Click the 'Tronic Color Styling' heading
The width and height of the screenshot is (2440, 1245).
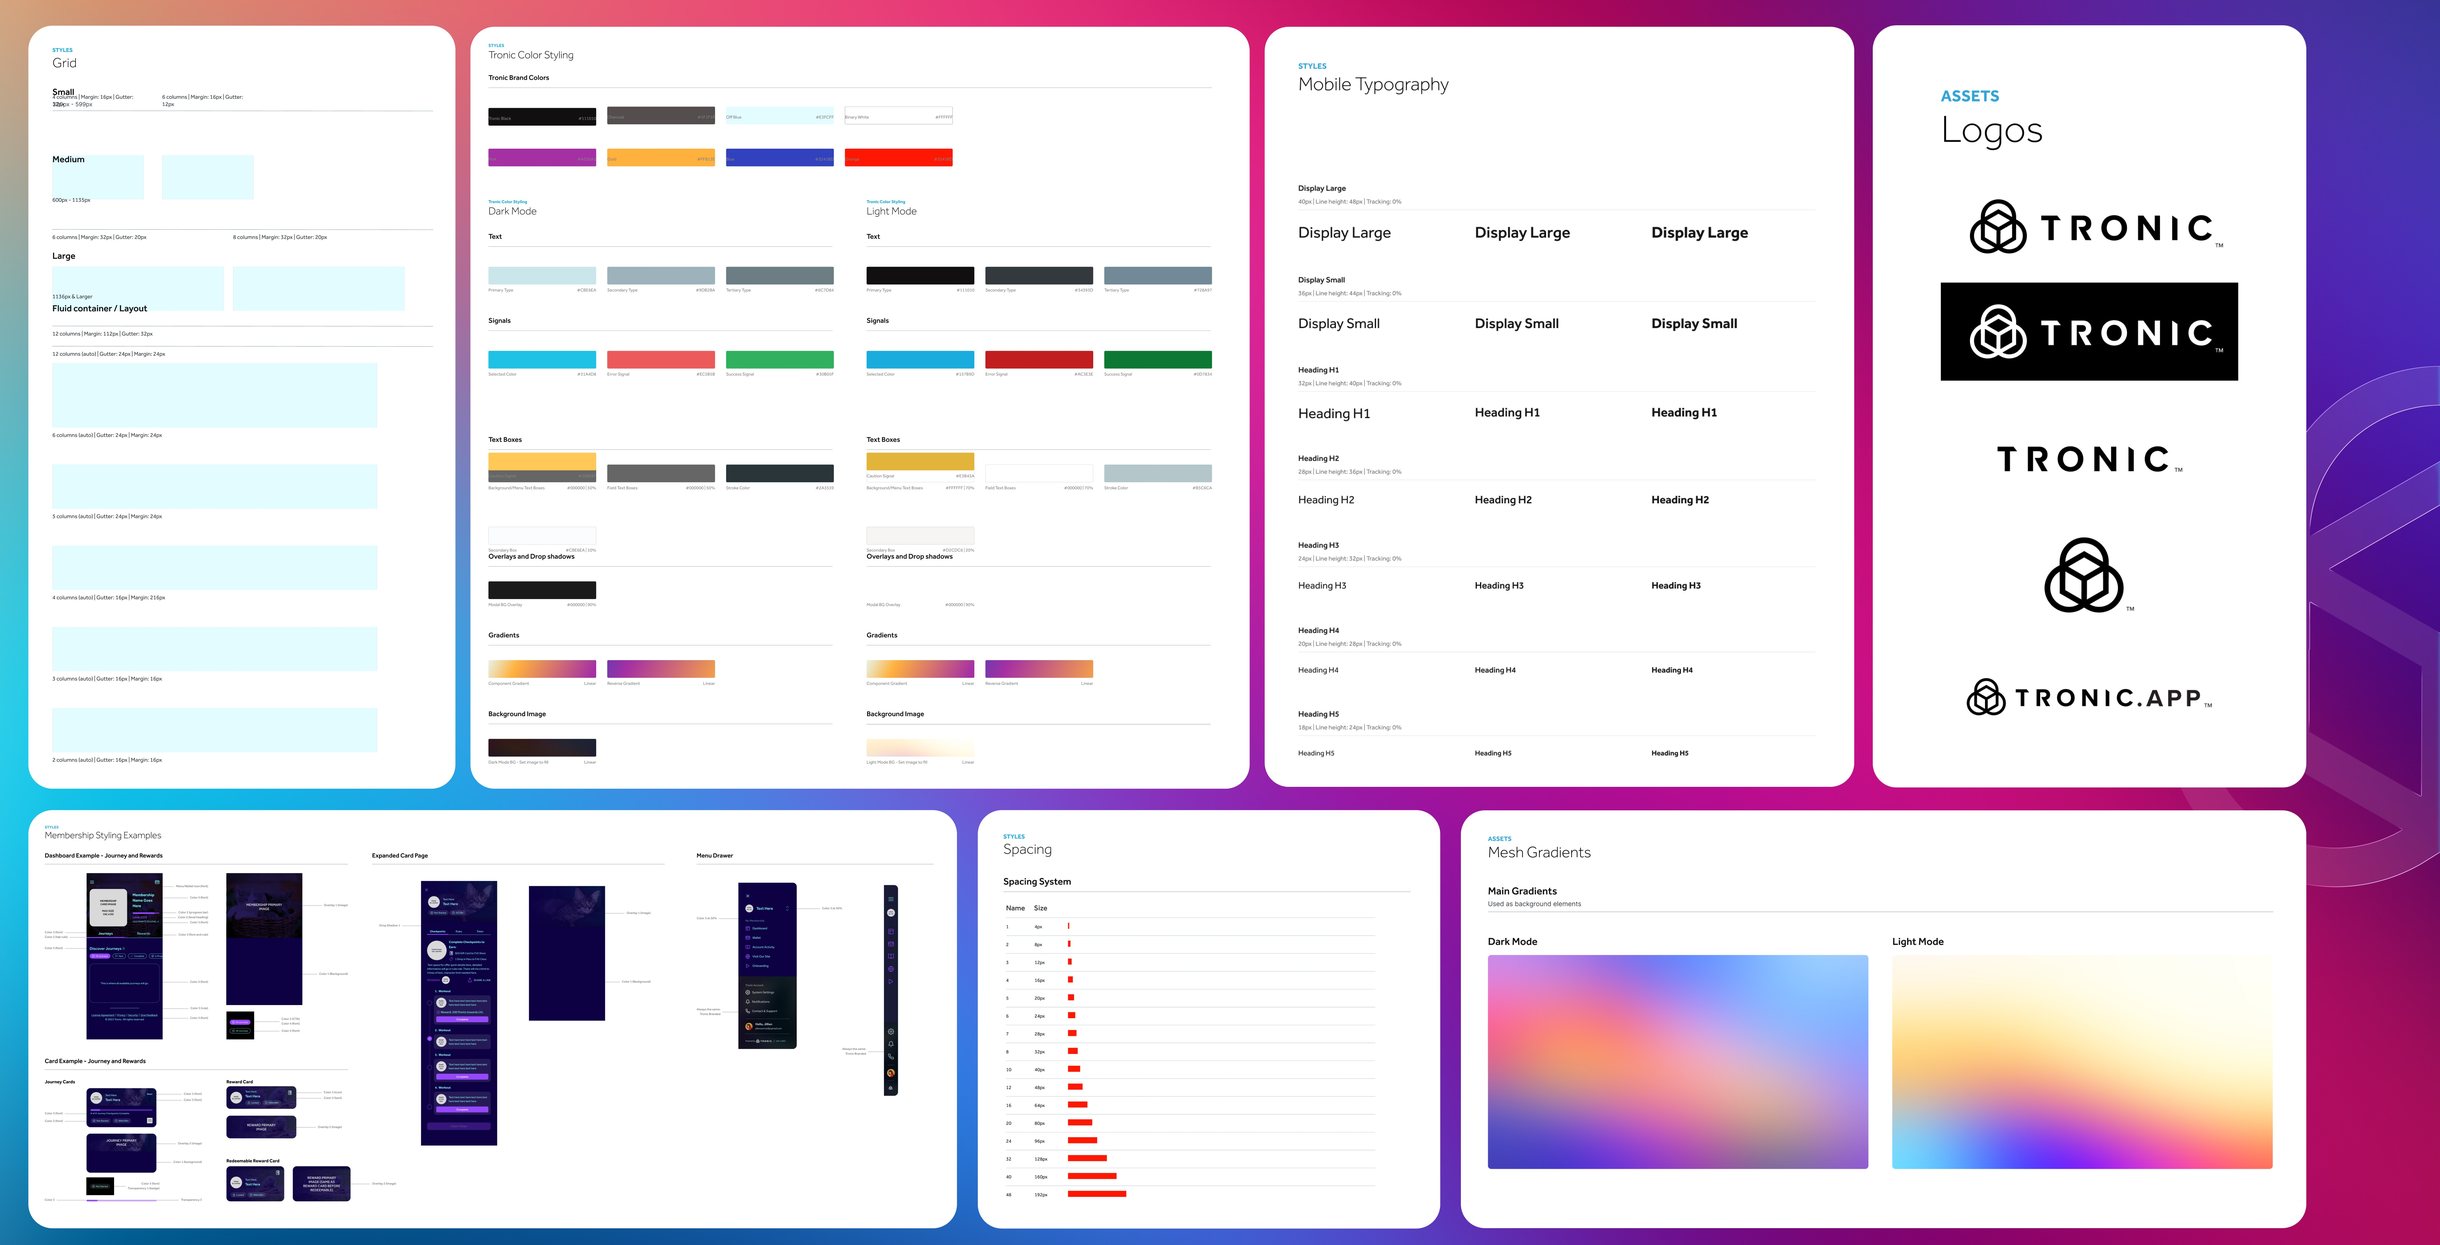(531, 55)
